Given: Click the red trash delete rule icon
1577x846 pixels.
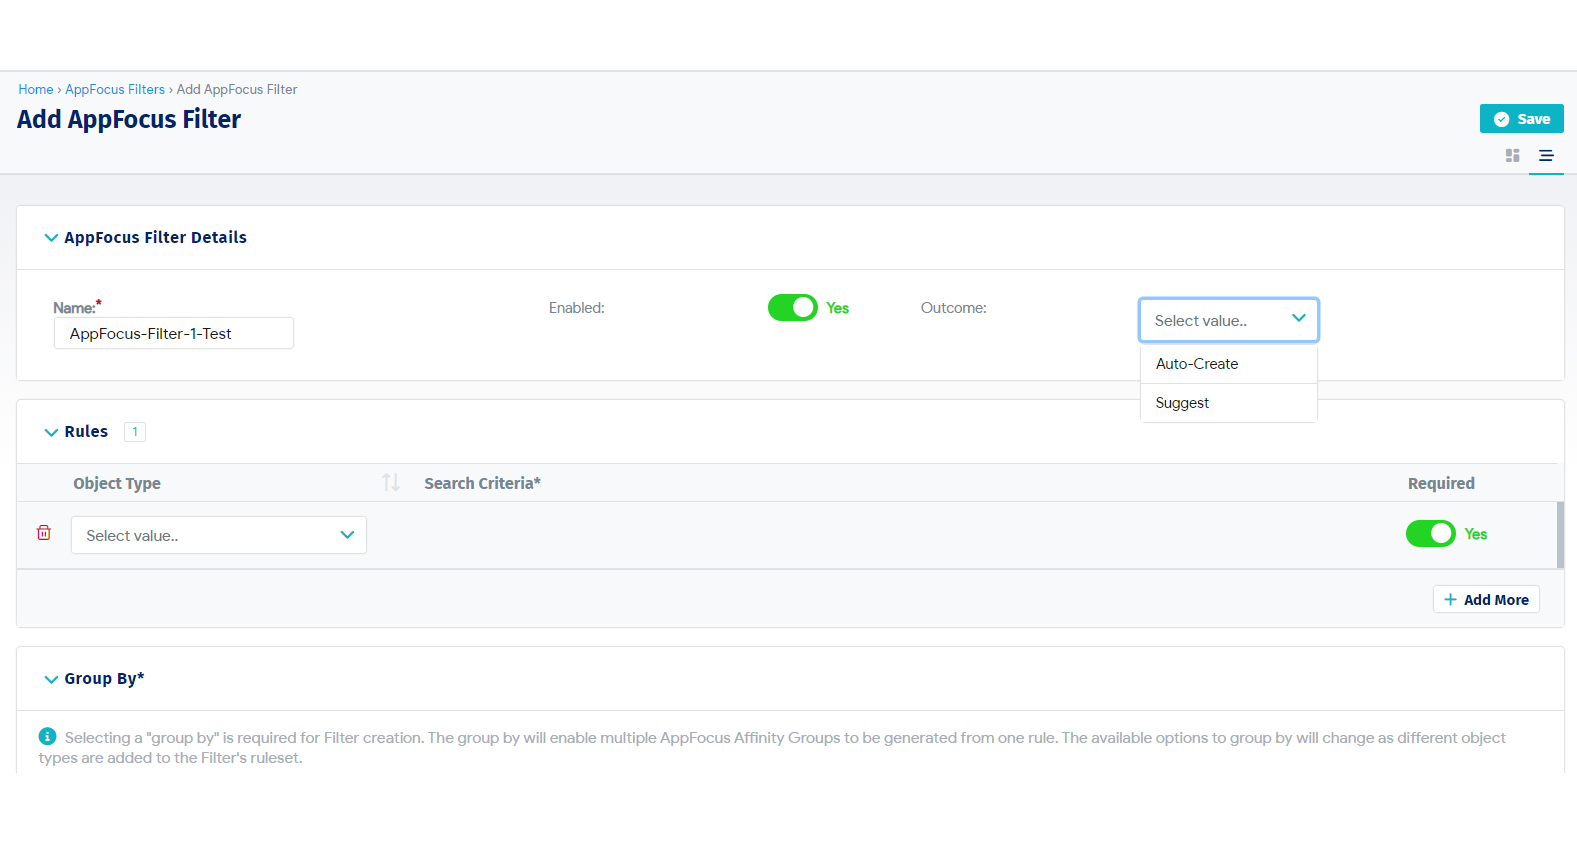Looking at the screenshot, I should (x=44, y=533).
